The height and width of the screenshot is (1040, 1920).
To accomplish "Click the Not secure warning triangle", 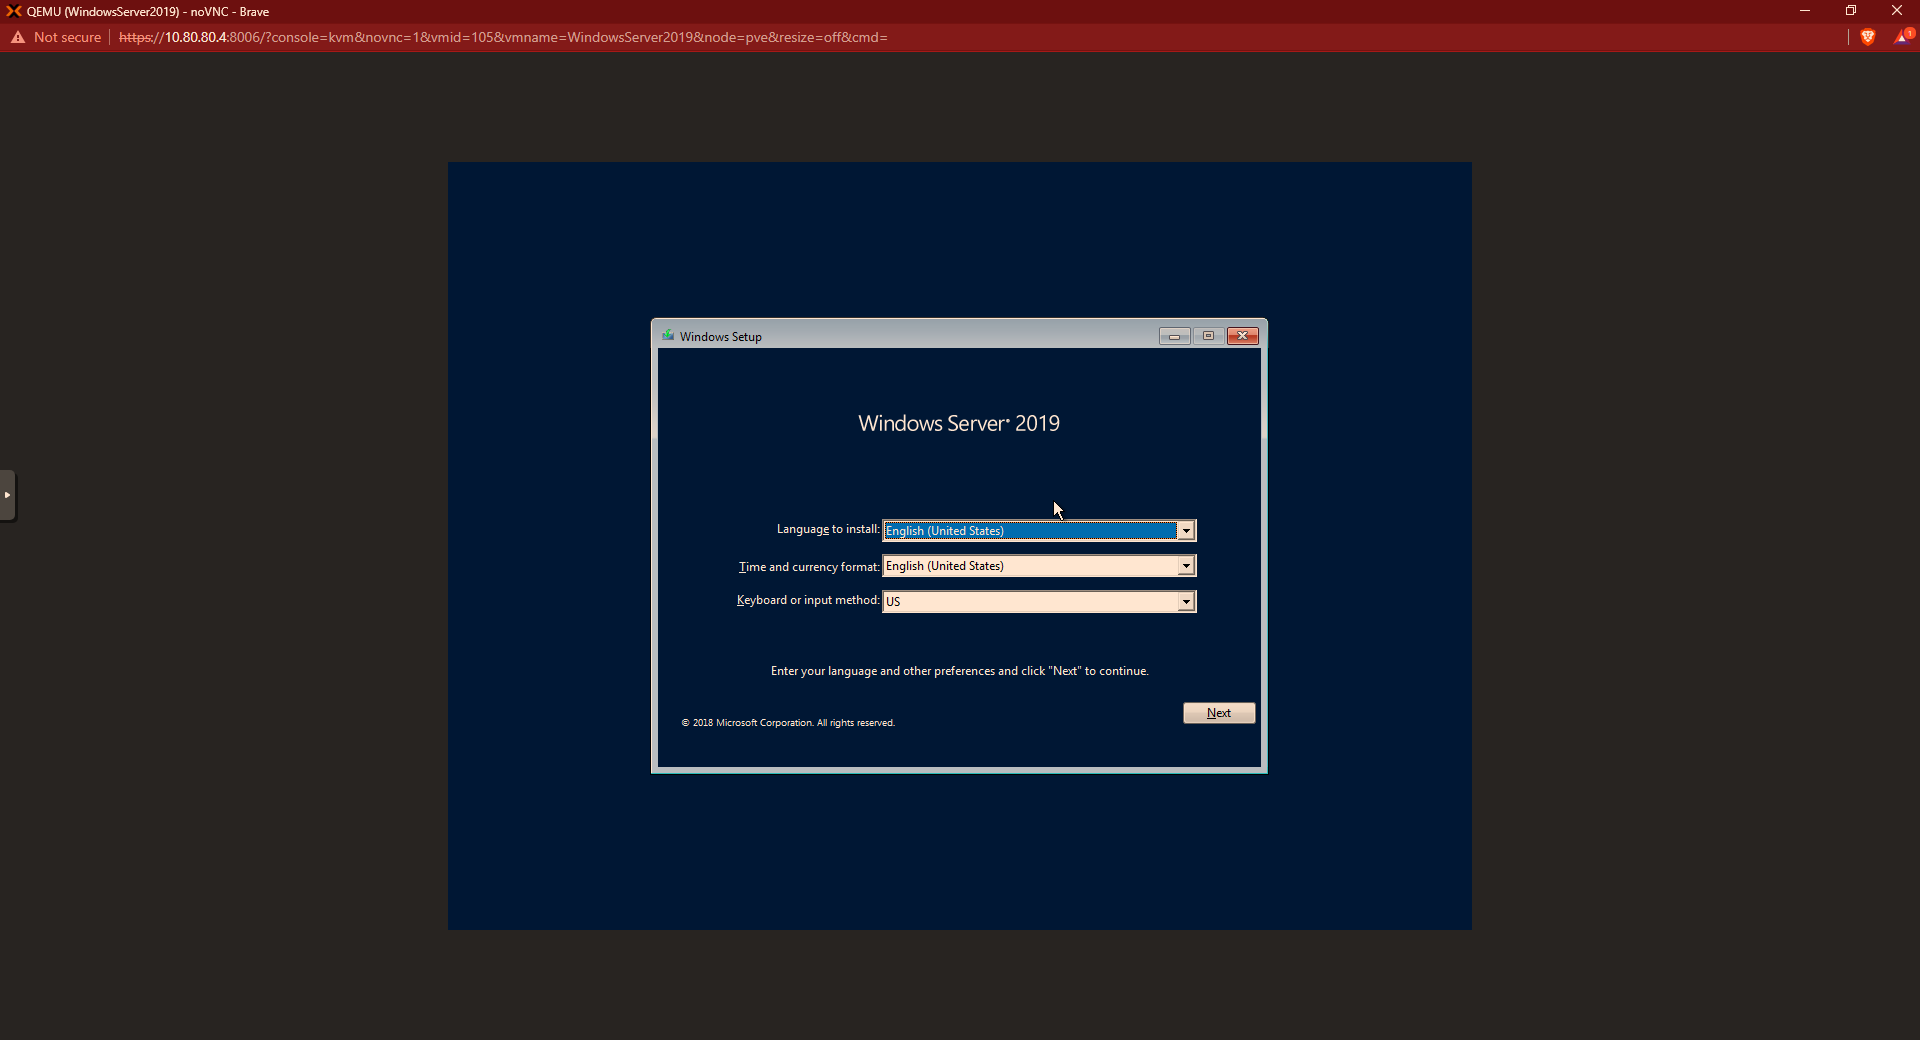I will point(17,37).
